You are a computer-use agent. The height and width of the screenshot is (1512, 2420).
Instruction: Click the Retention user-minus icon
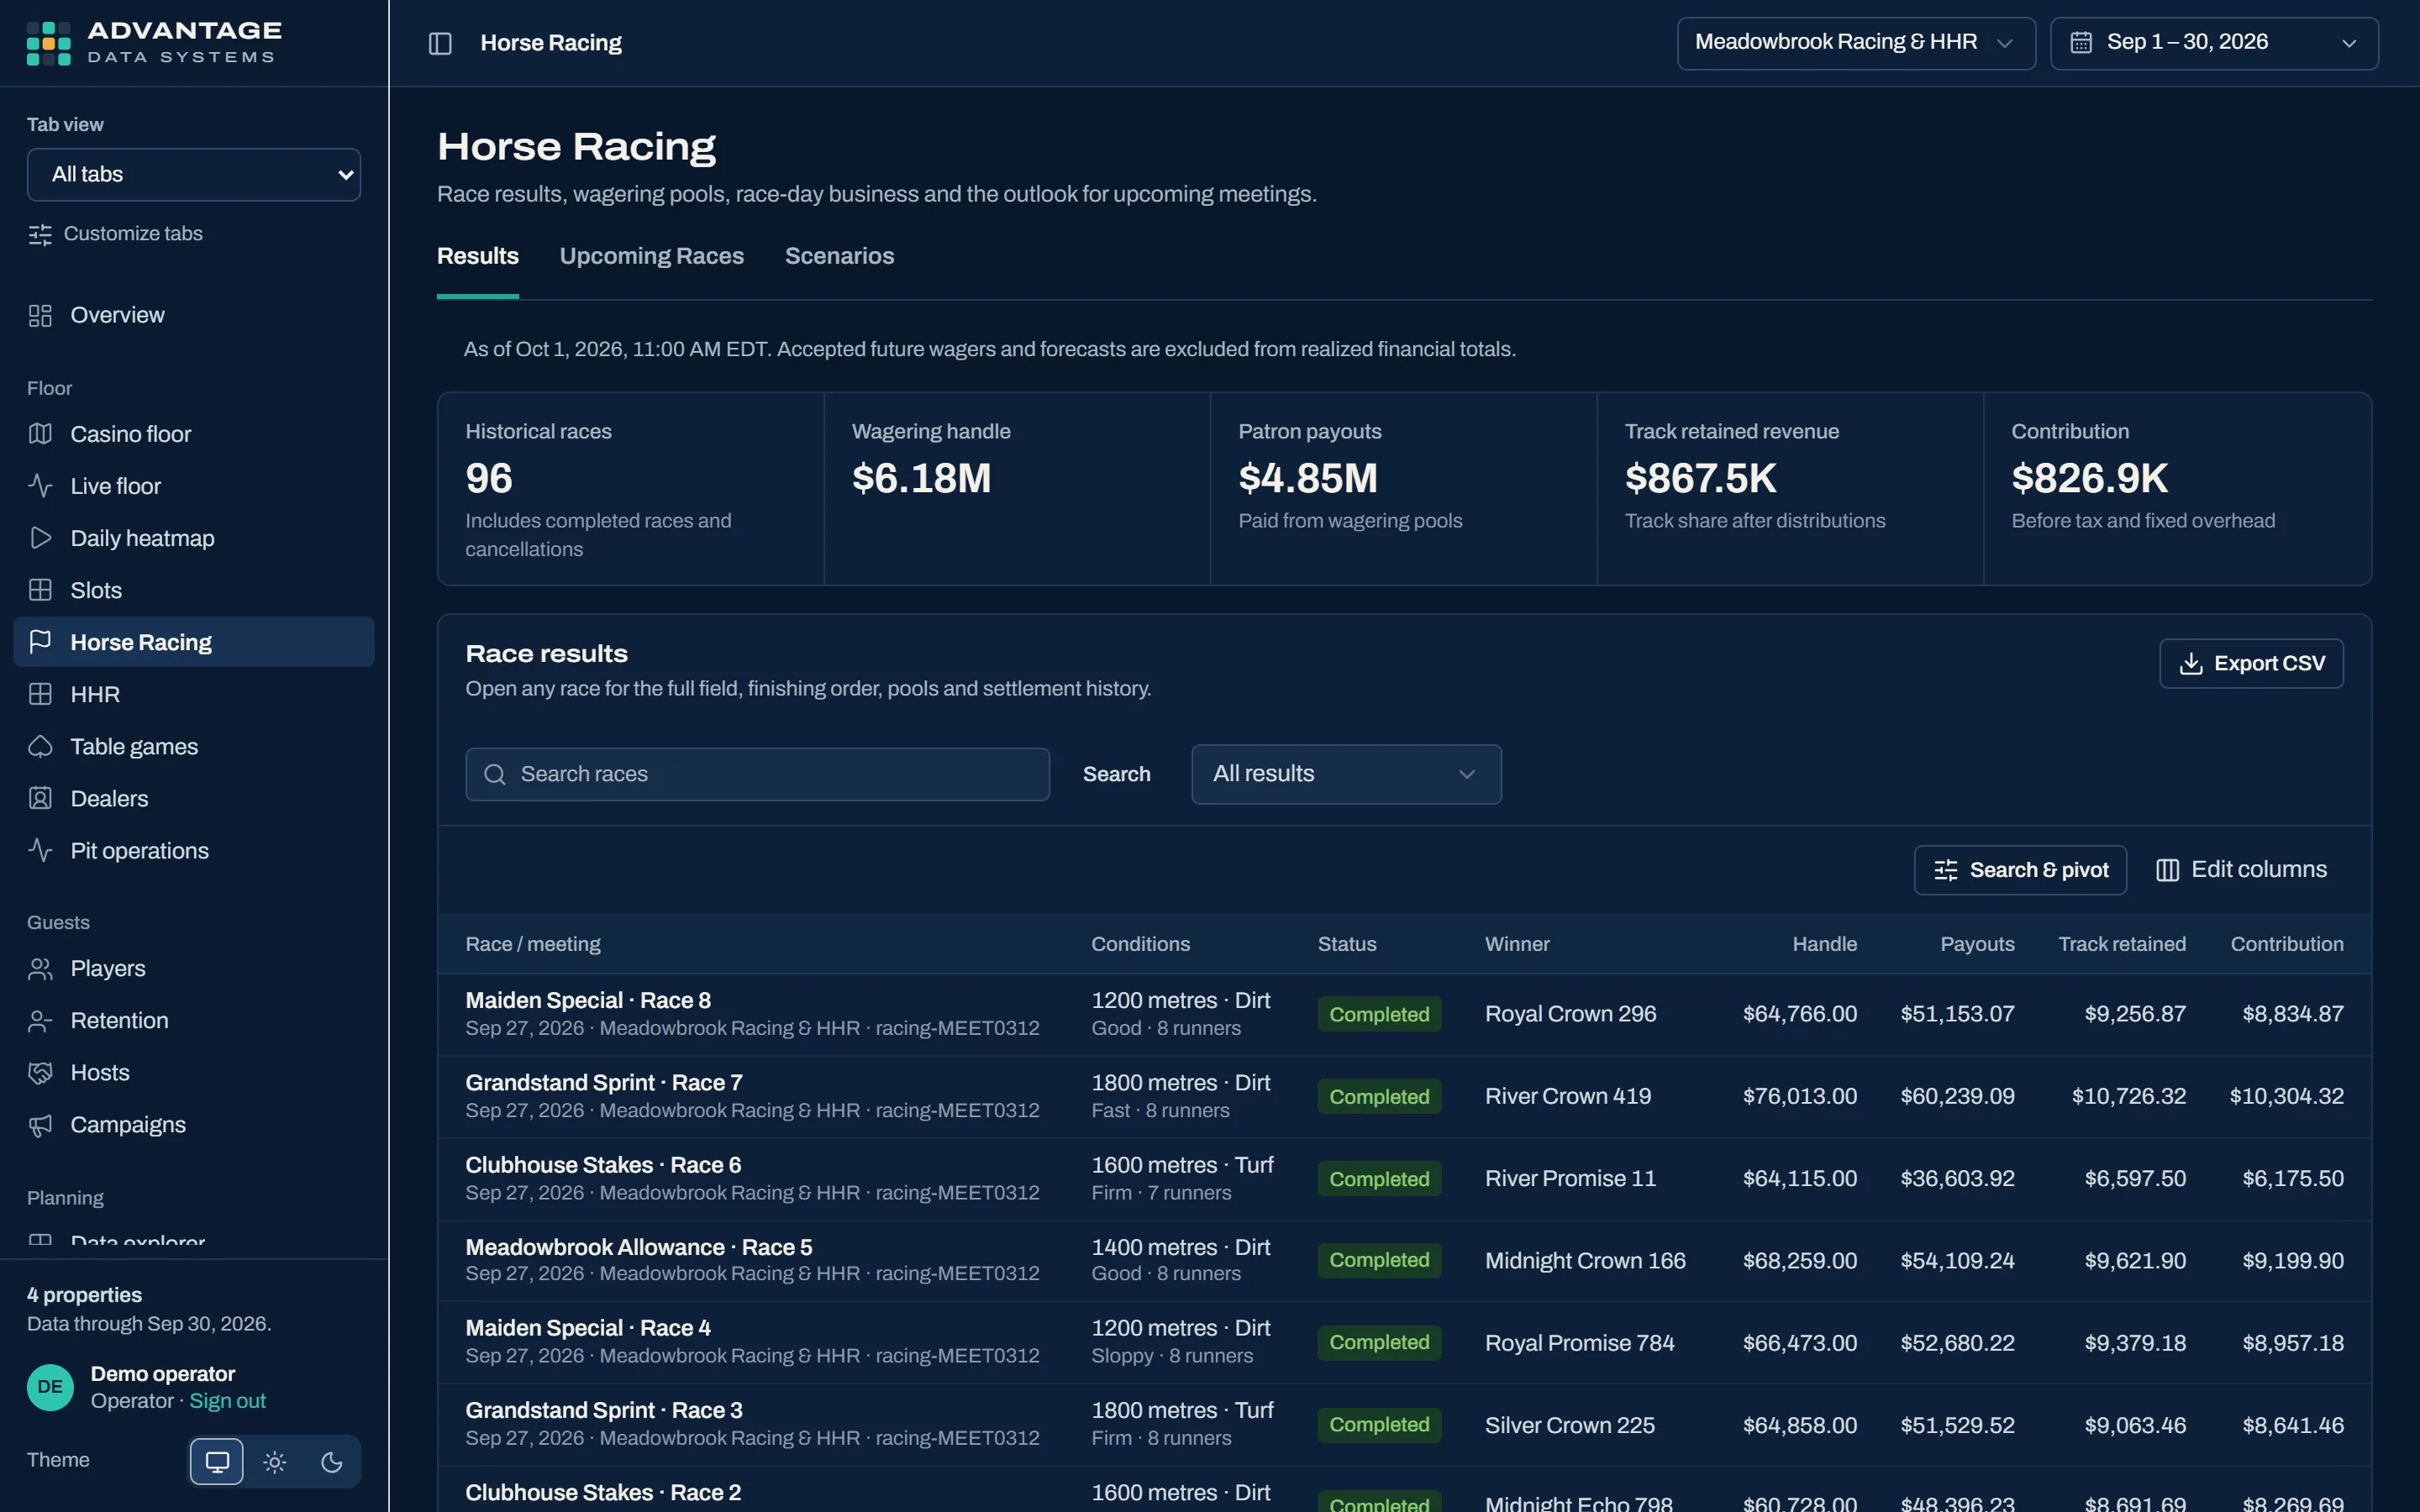(40, 1020)
